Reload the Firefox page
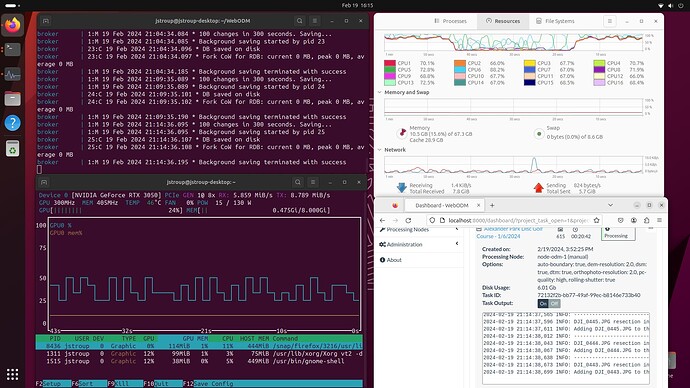 tap(408, 220)
